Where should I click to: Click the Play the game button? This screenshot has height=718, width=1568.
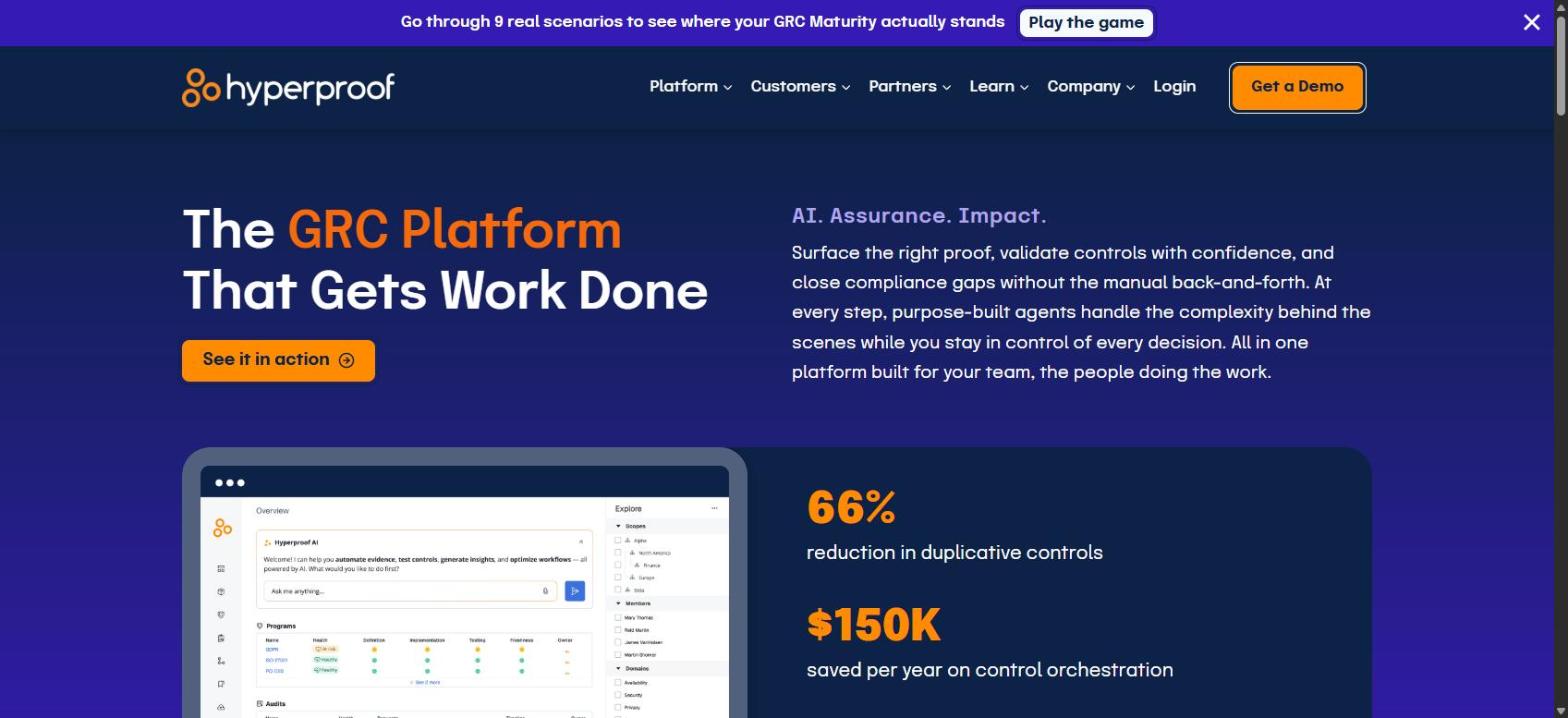[1086, 22]
